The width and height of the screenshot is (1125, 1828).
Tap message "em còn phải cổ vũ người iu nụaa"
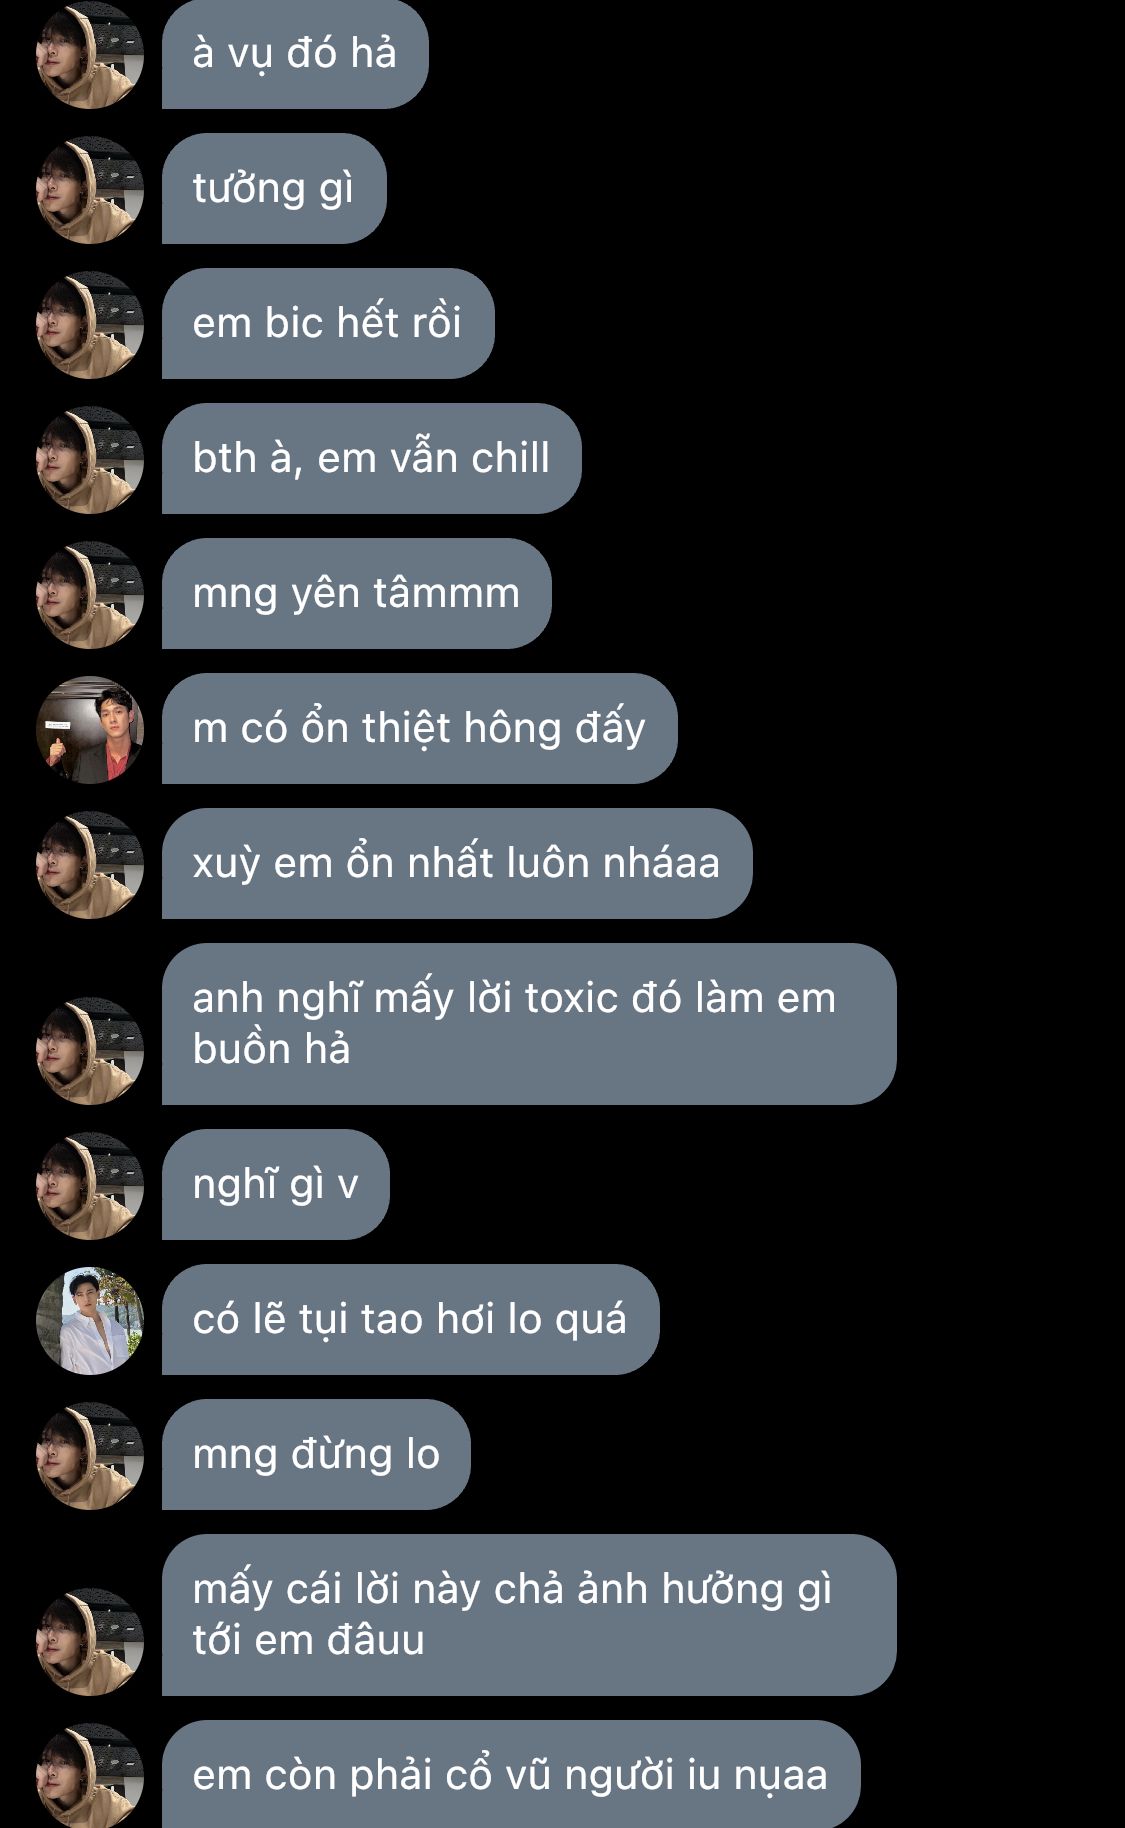coord(511,1775)
